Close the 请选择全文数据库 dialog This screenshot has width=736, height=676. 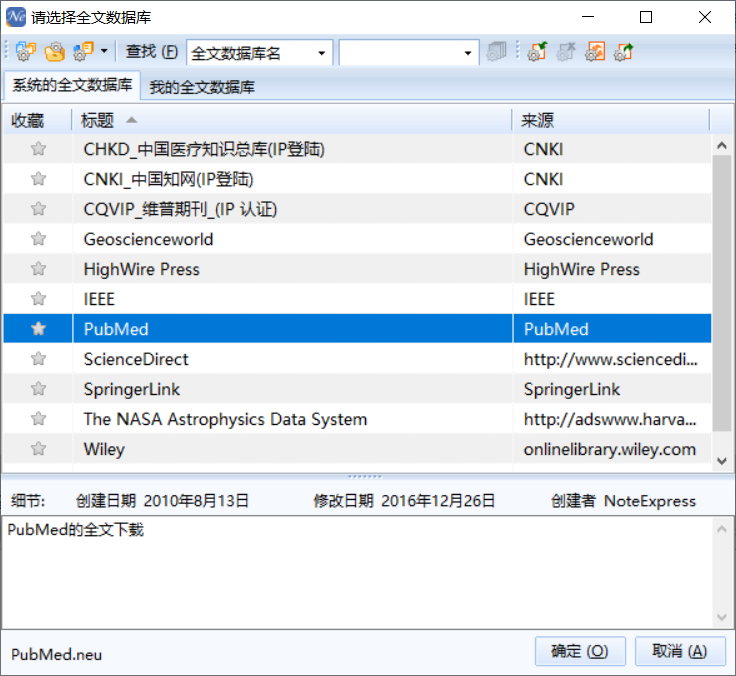[705, 17]
